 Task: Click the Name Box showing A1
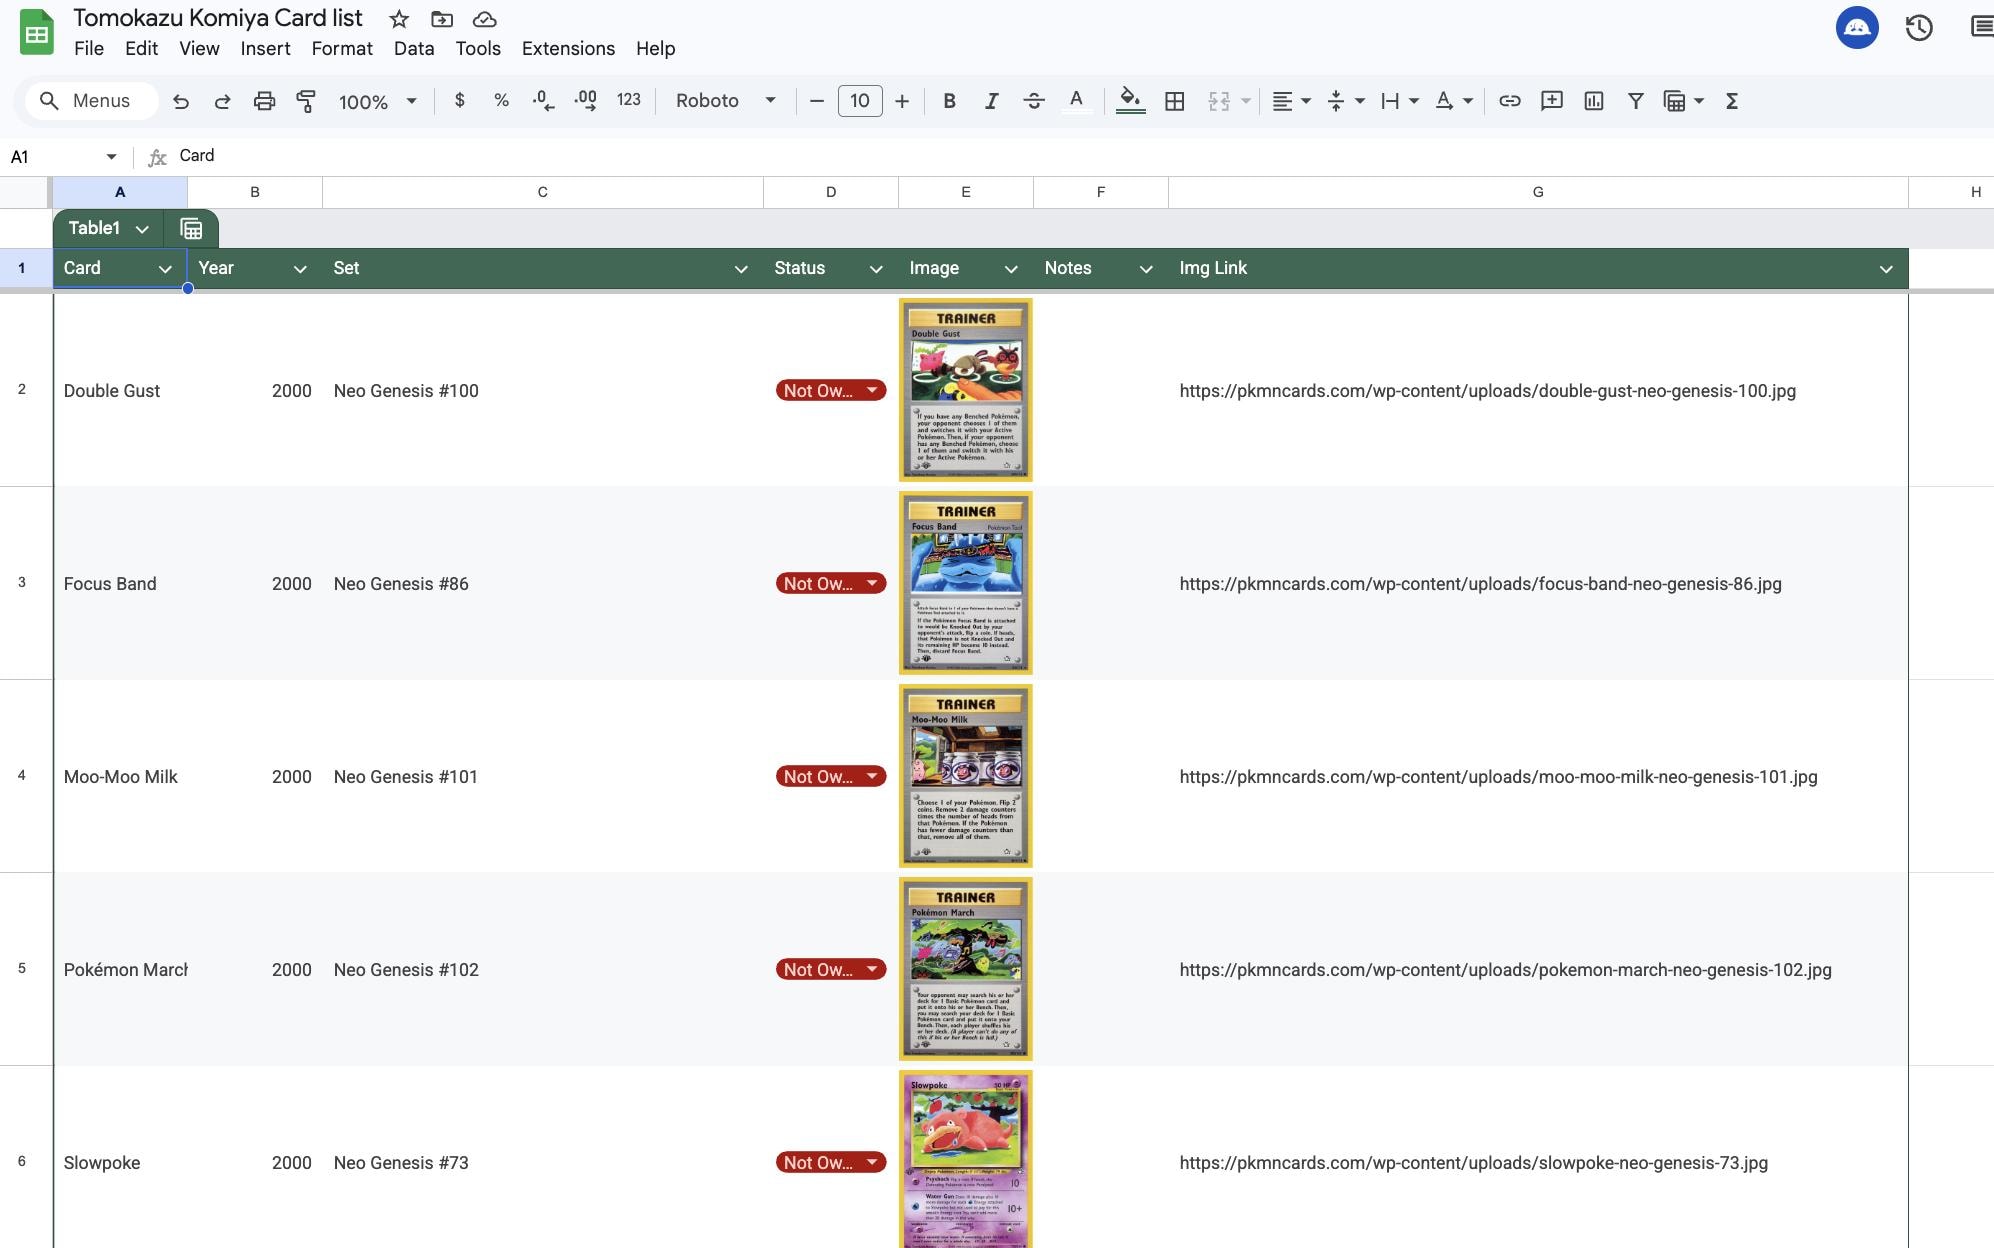[x=62, y=157]
